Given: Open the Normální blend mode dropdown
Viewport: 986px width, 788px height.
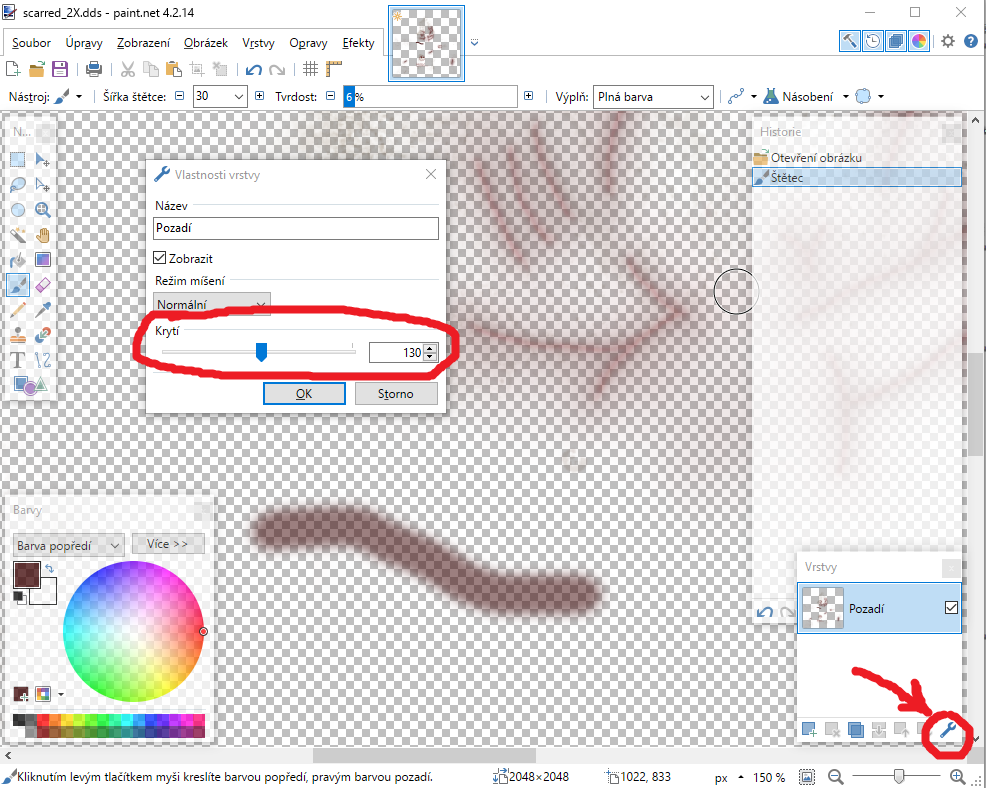Looking at the screenshot, I should click(x=212, y=304).
